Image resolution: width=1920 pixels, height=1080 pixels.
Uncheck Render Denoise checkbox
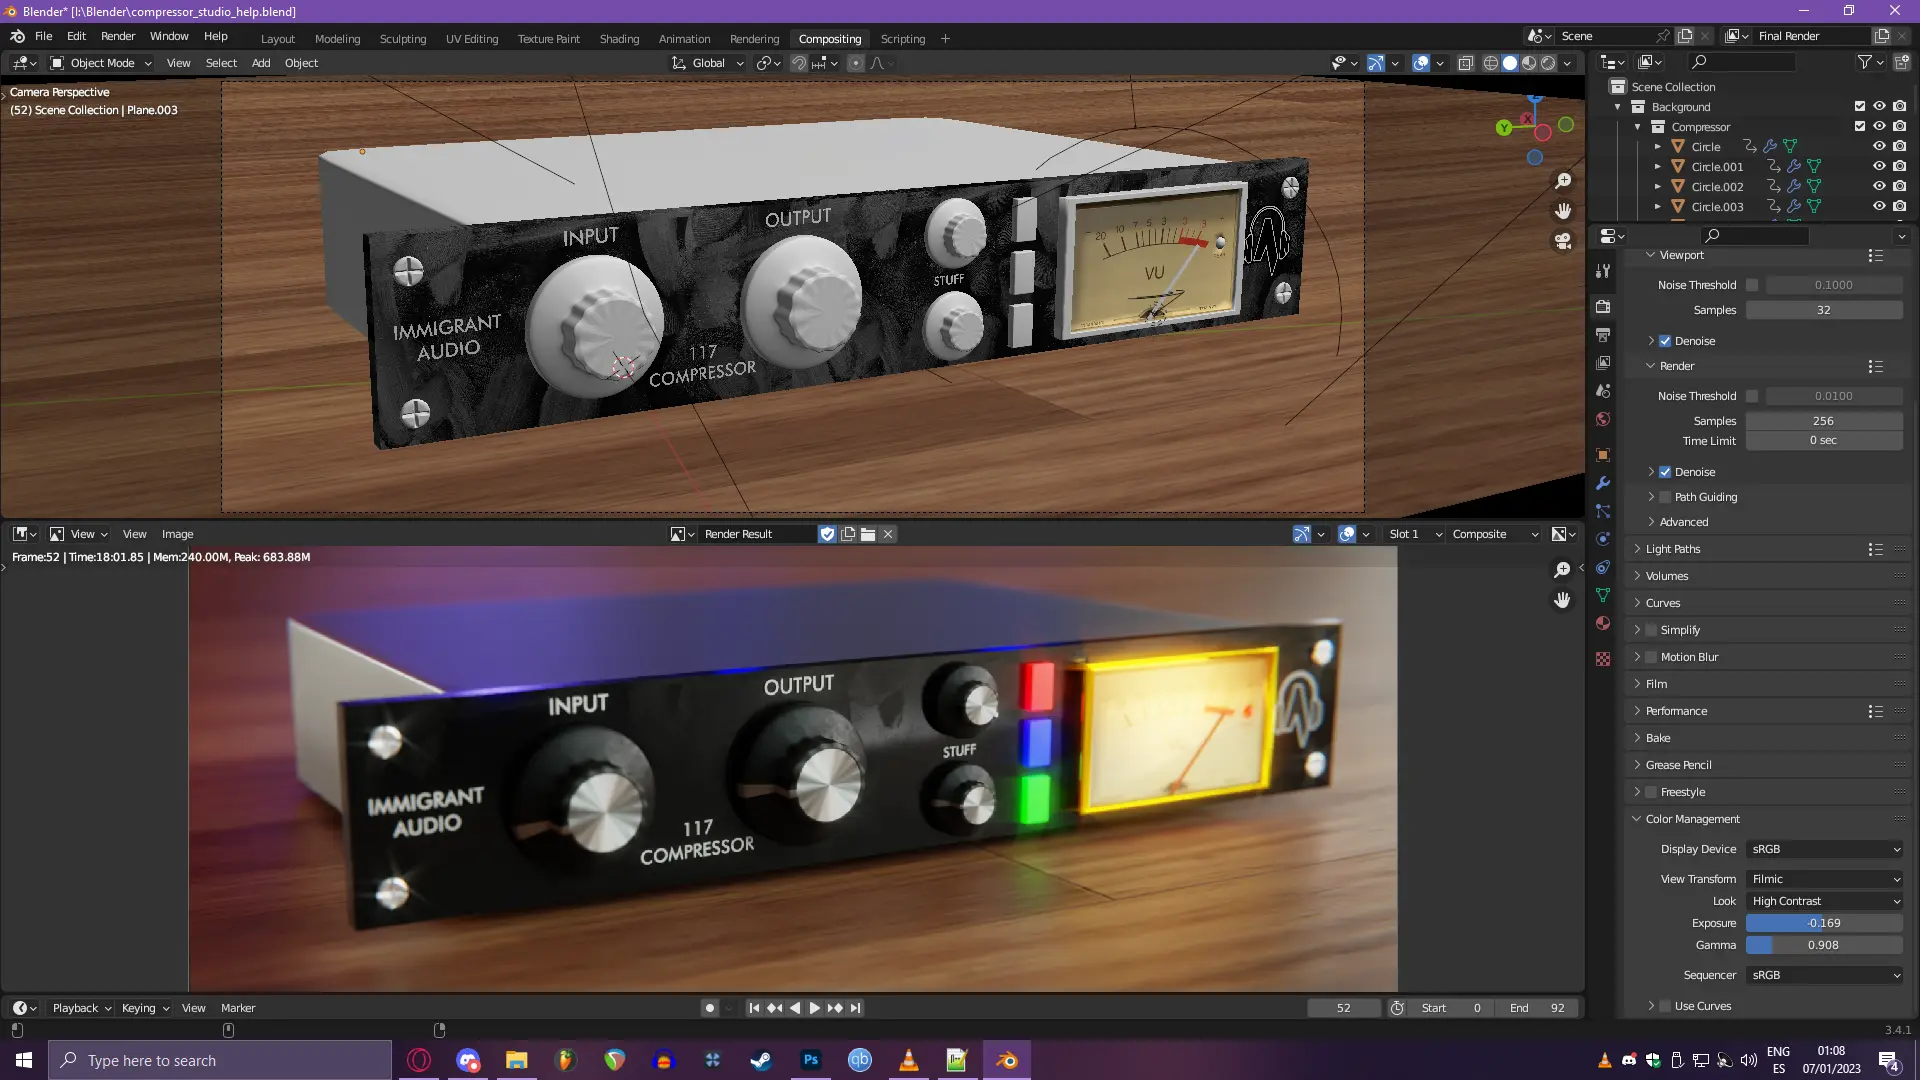click(x=1665, y=472)
